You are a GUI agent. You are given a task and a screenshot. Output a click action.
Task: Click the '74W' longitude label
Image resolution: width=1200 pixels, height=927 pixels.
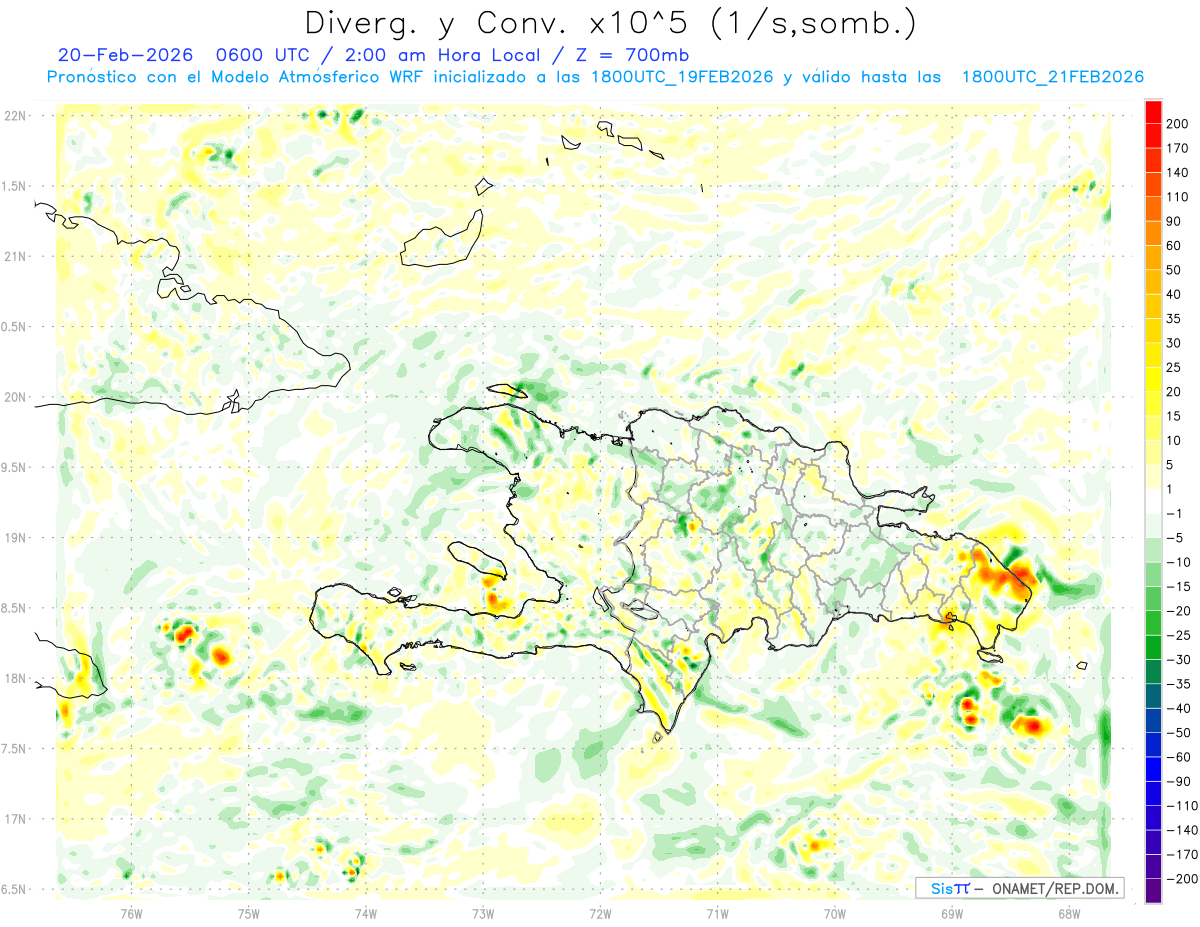click(x=366, y=913)
